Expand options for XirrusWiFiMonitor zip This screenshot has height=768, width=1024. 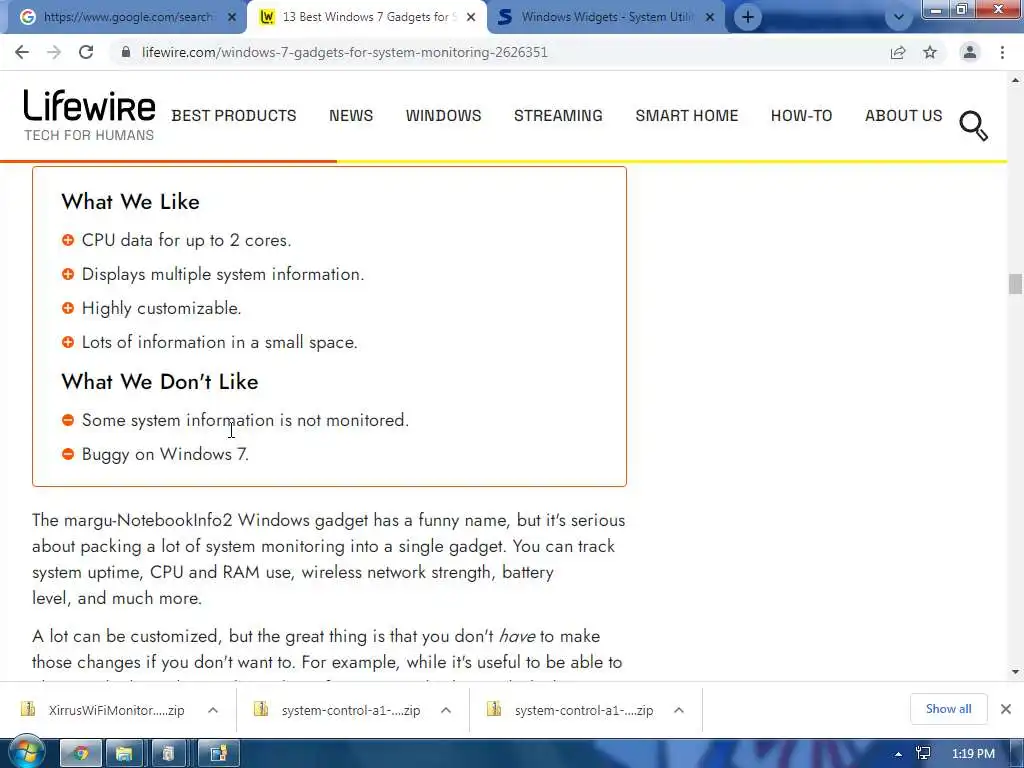[x=213, y=710]
